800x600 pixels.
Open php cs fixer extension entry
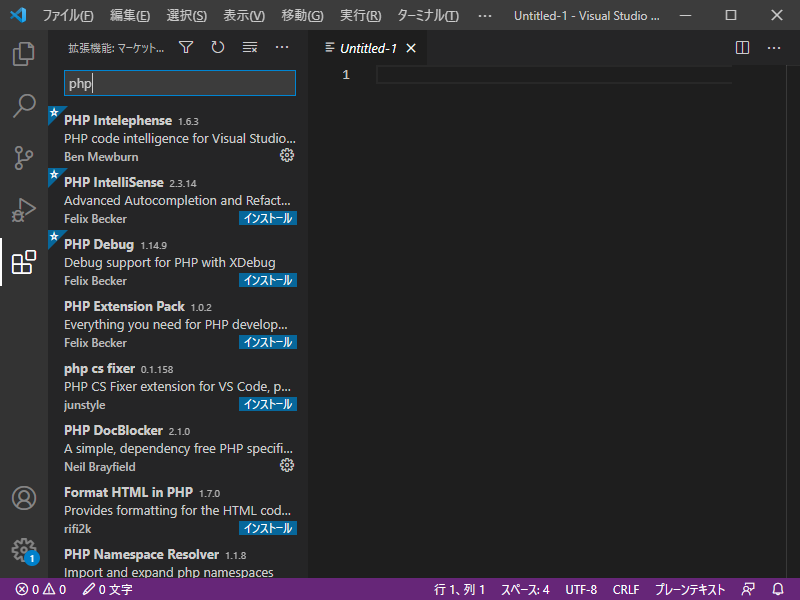click(178, 386)
